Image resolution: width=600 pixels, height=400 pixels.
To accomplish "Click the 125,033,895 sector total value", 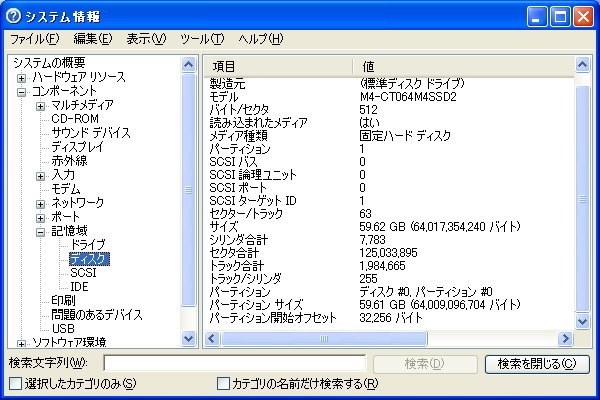I will coord(388,253).
